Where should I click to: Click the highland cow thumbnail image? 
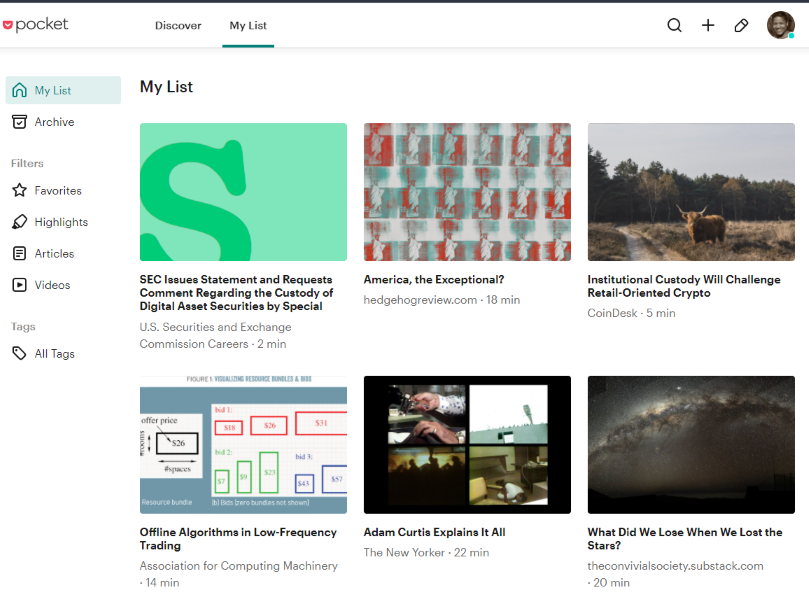(x=691, y=192)
